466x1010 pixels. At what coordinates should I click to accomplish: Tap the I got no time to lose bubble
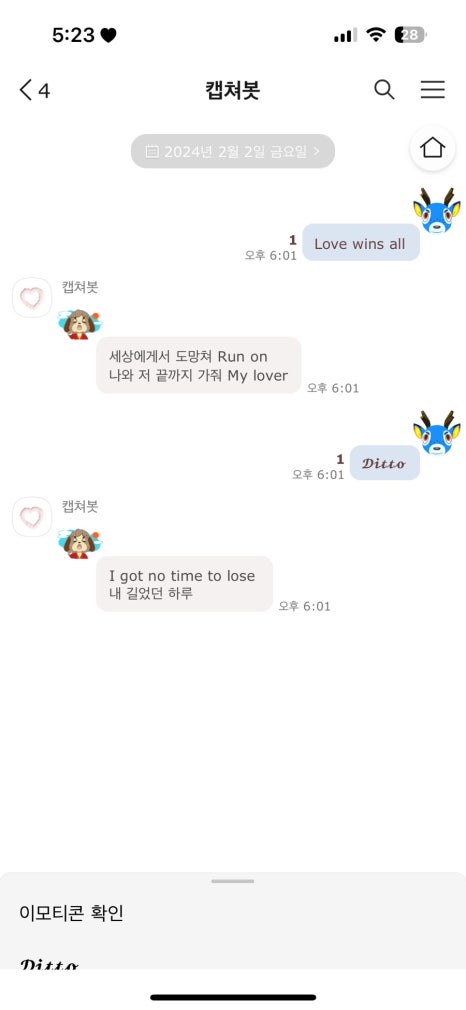184,584
